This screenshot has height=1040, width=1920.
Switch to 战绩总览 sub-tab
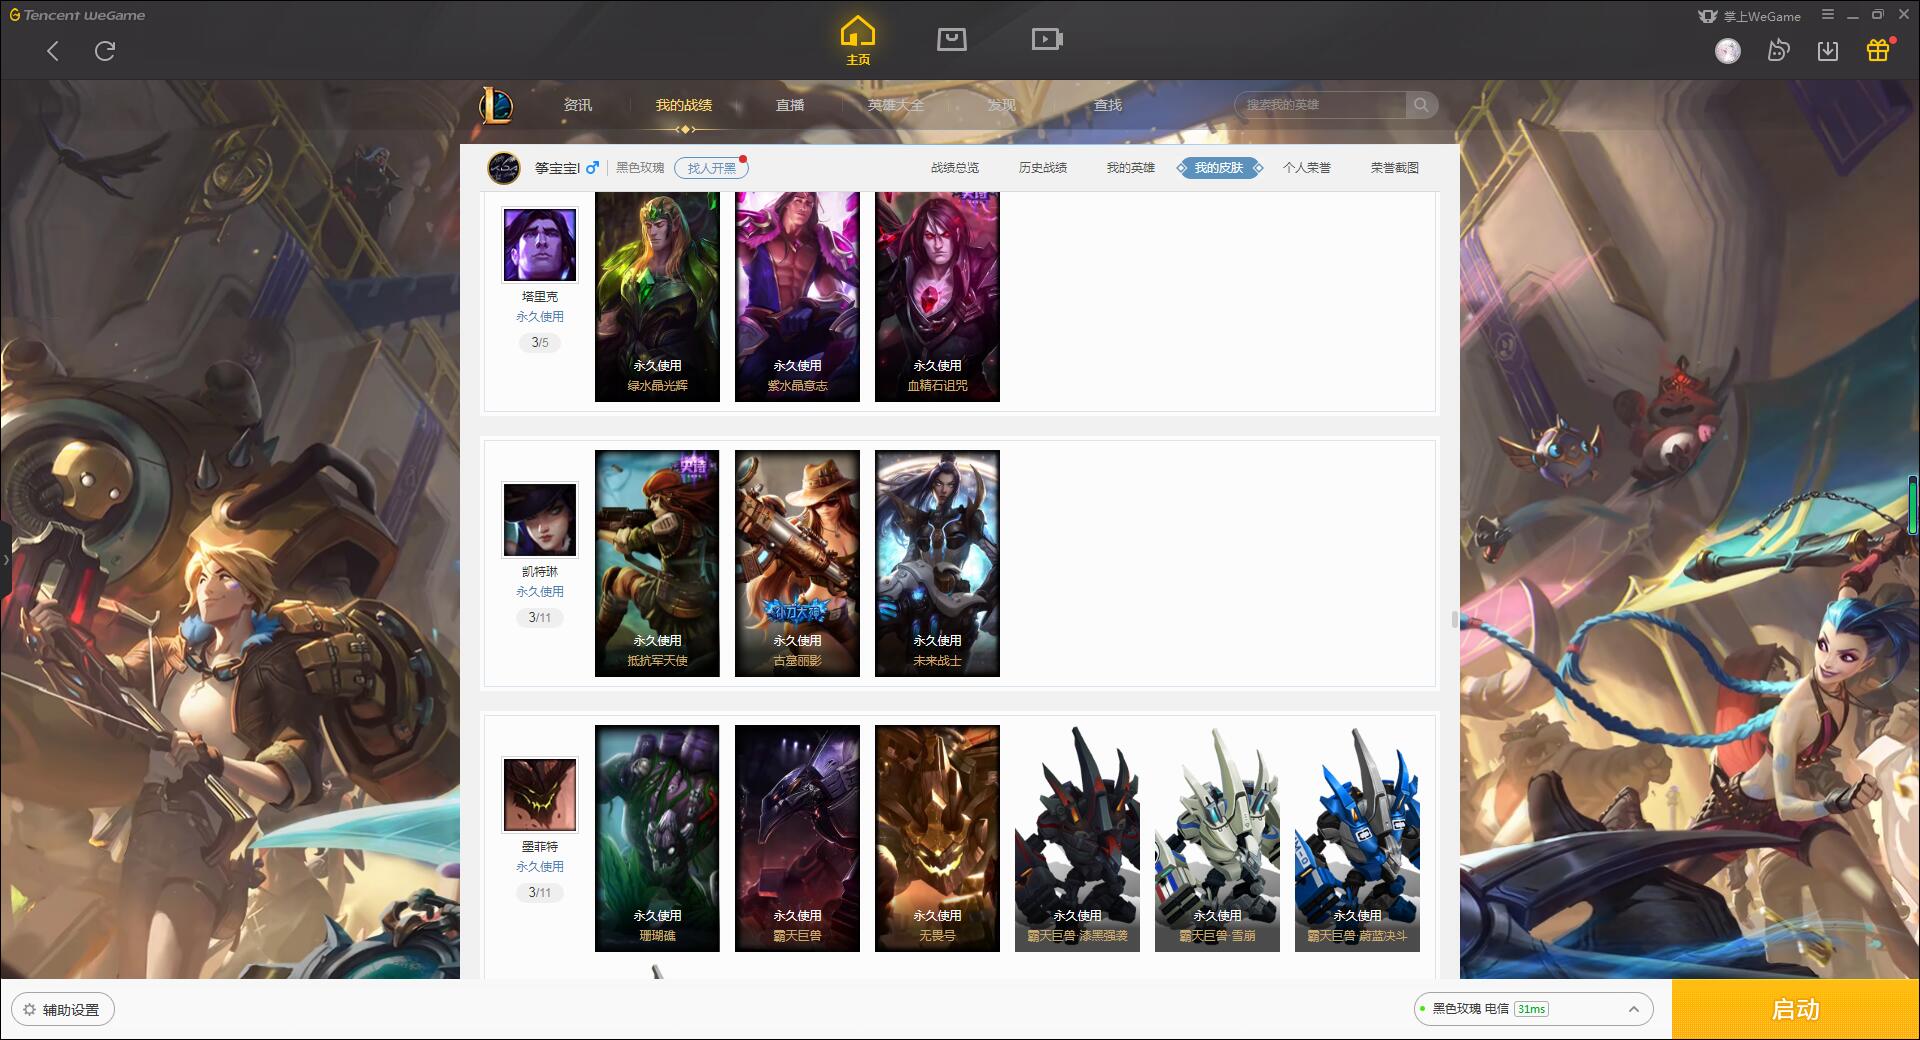point(955,168)
